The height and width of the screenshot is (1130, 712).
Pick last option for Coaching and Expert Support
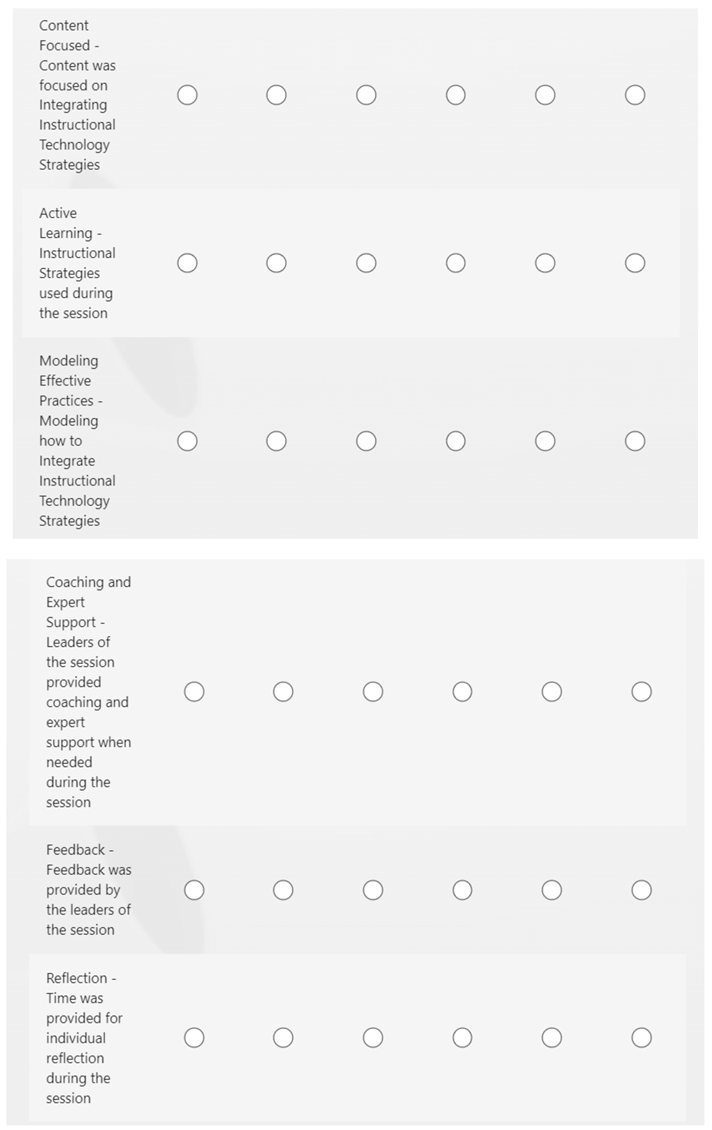click(642, 692)
